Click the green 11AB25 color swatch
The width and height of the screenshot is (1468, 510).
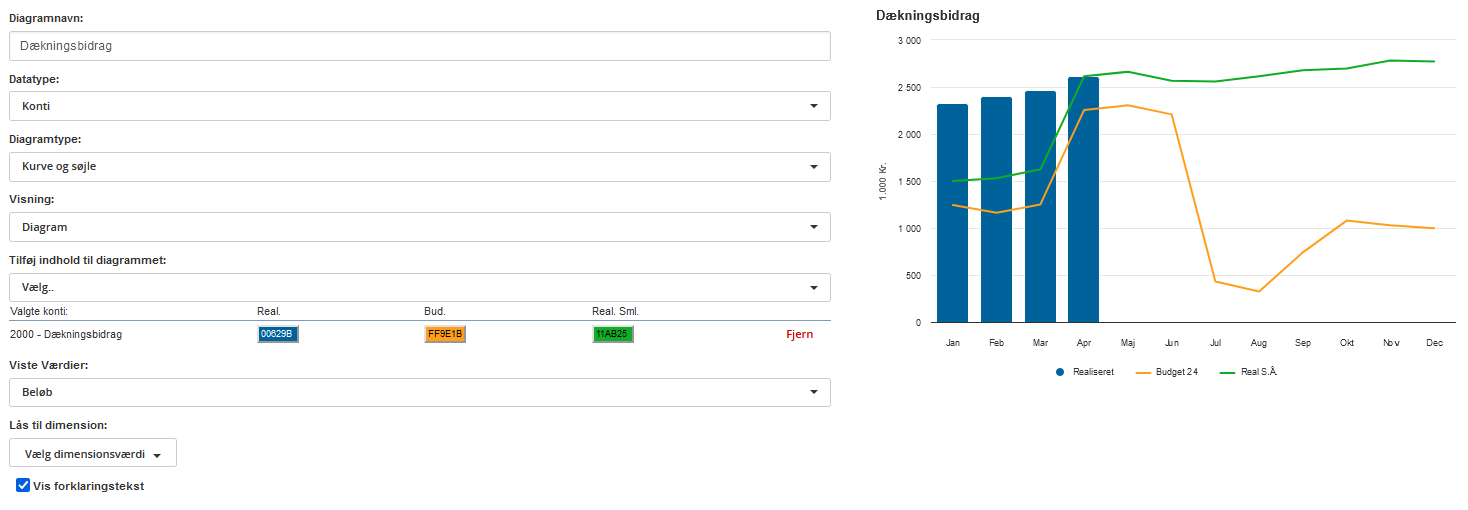612,334
